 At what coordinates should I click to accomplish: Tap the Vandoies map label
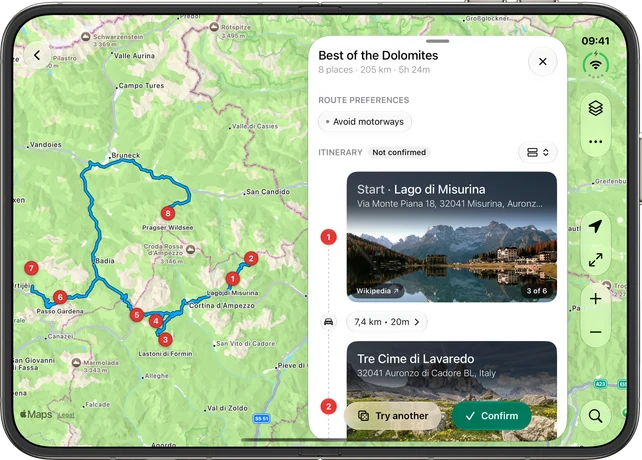46,145
